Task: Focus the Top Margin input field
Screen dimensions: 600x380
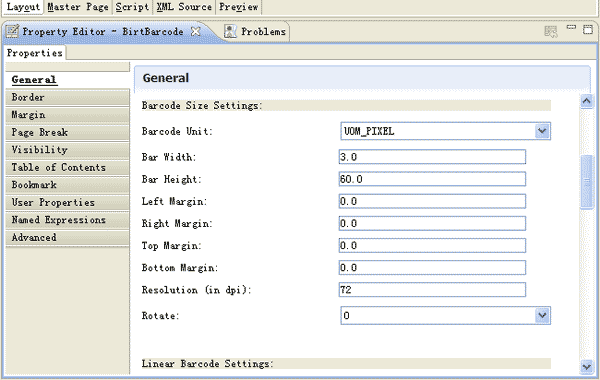Action: click(x=432, y=245)
